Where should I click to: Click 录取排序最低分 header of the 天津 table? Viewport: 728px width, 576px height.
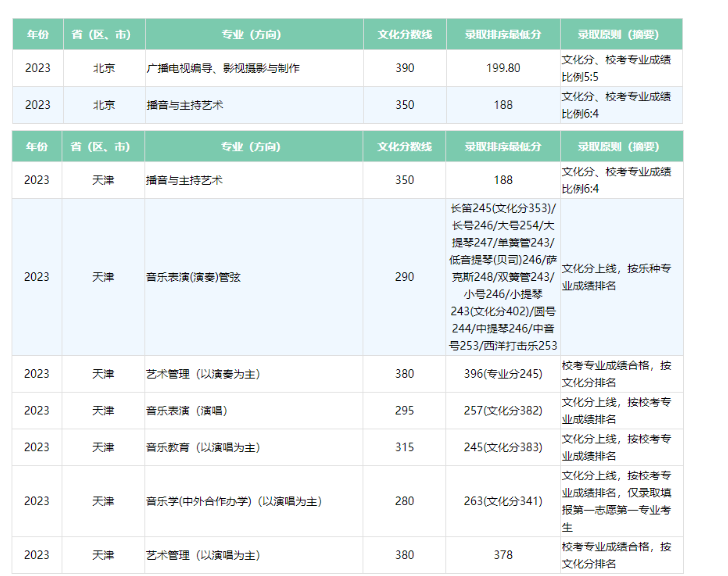[x=503, y=147]
